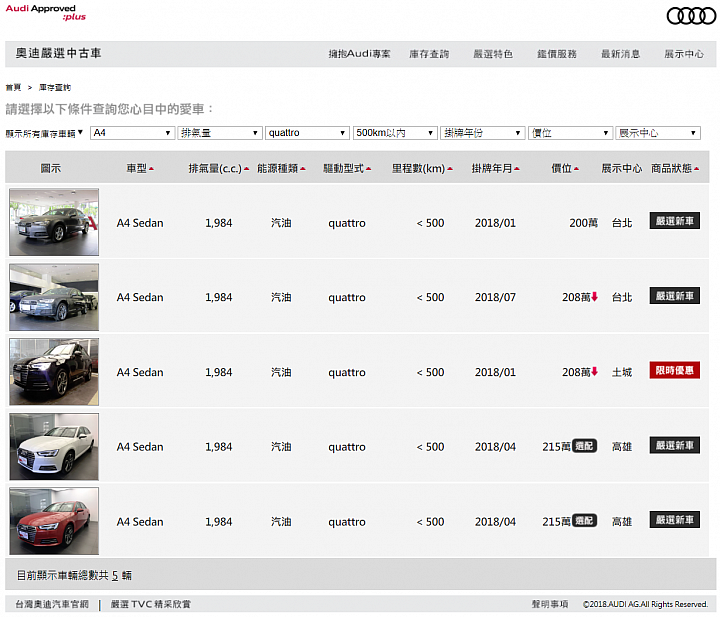Image resolution: width=720 pixels, height=617 pixels.
Task: Open 庫存查詢 menu item
Action: coord(429,54)
